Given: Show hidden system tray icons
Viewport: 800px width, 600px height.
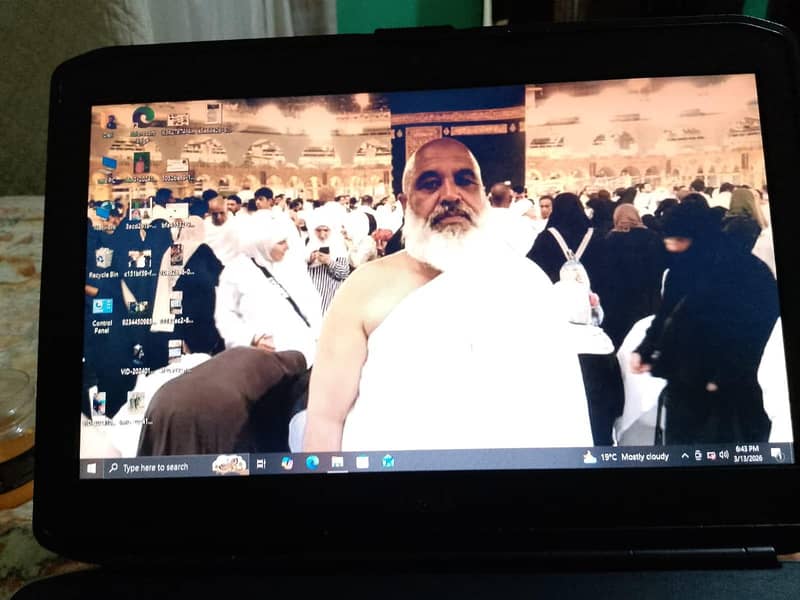Looking at the screenshot, I should (685, 456).
